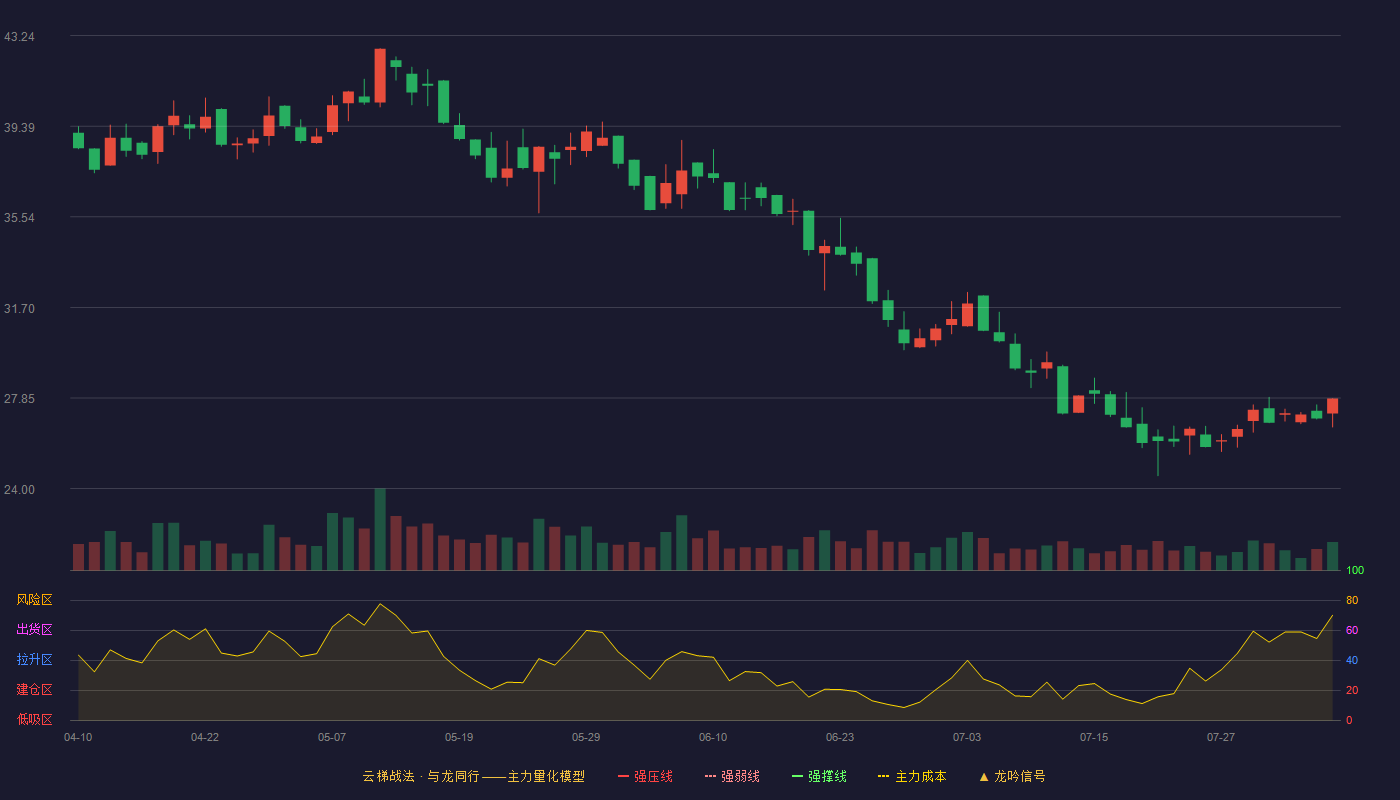Select the 24.00 price axis label
Screen dimensions: 1400x800
19,489
